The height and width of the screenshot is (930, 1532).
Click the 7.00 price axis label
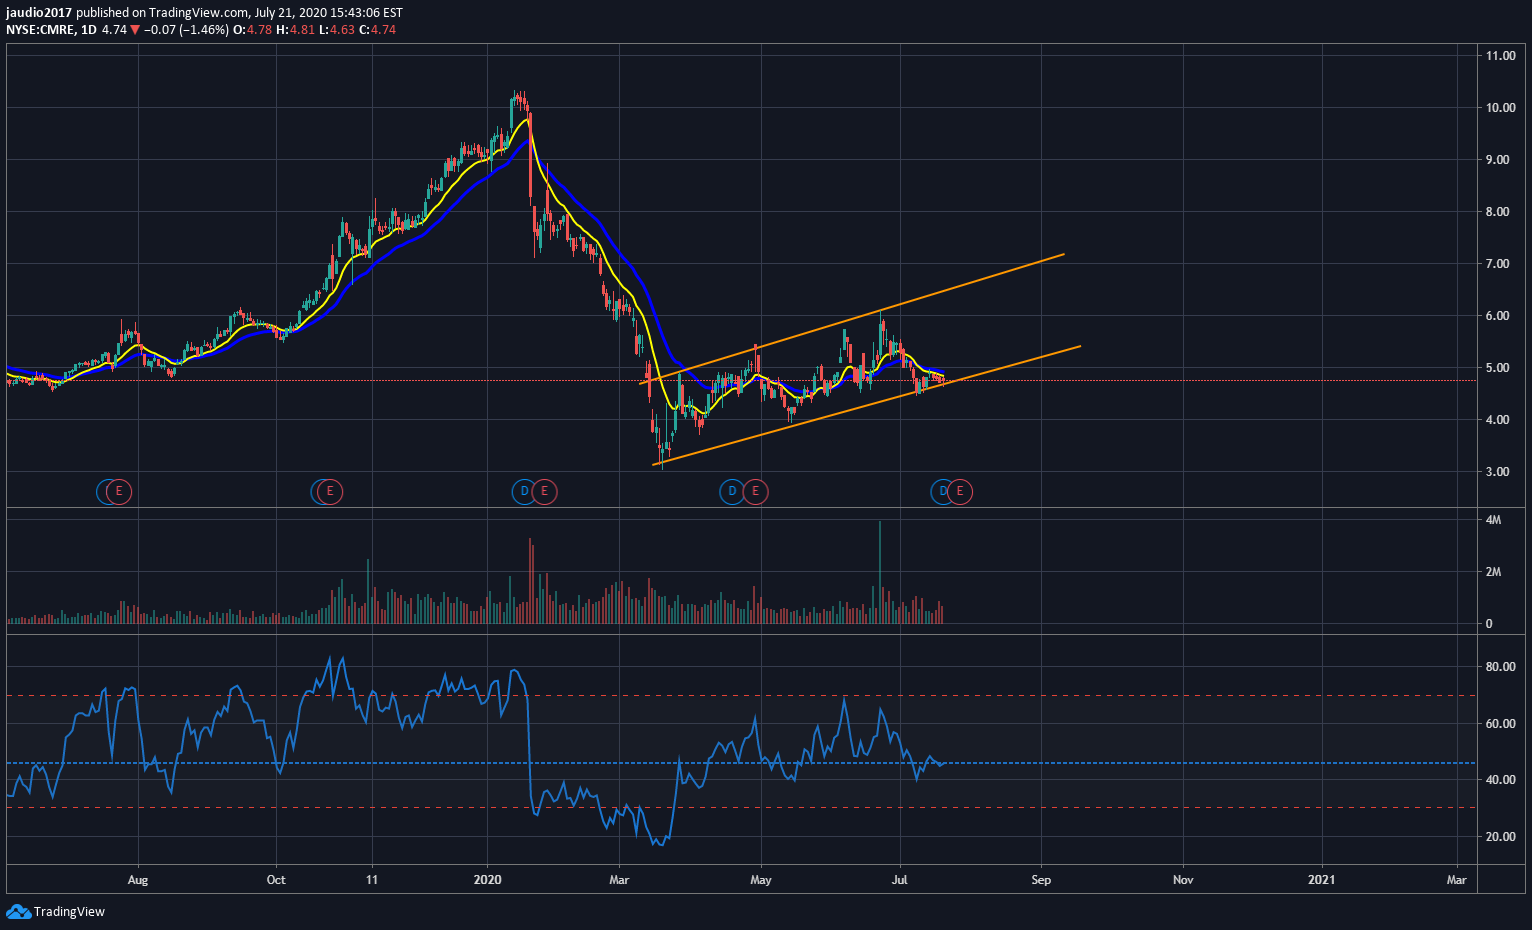tap(1498, 264)
